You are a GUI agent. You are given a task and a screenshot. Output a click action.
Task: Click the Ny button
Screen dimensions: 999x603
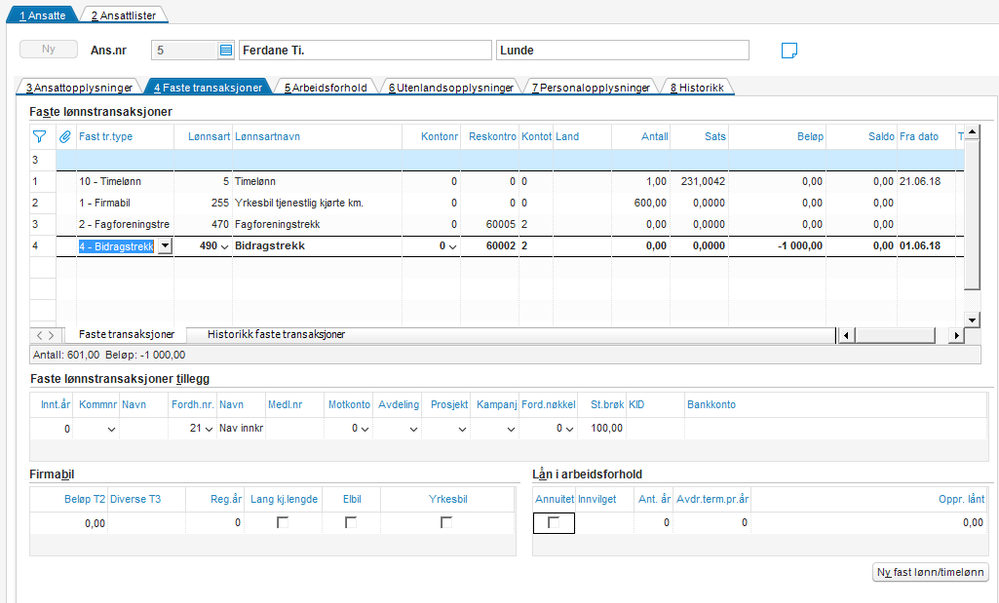(x=48, y=49)
